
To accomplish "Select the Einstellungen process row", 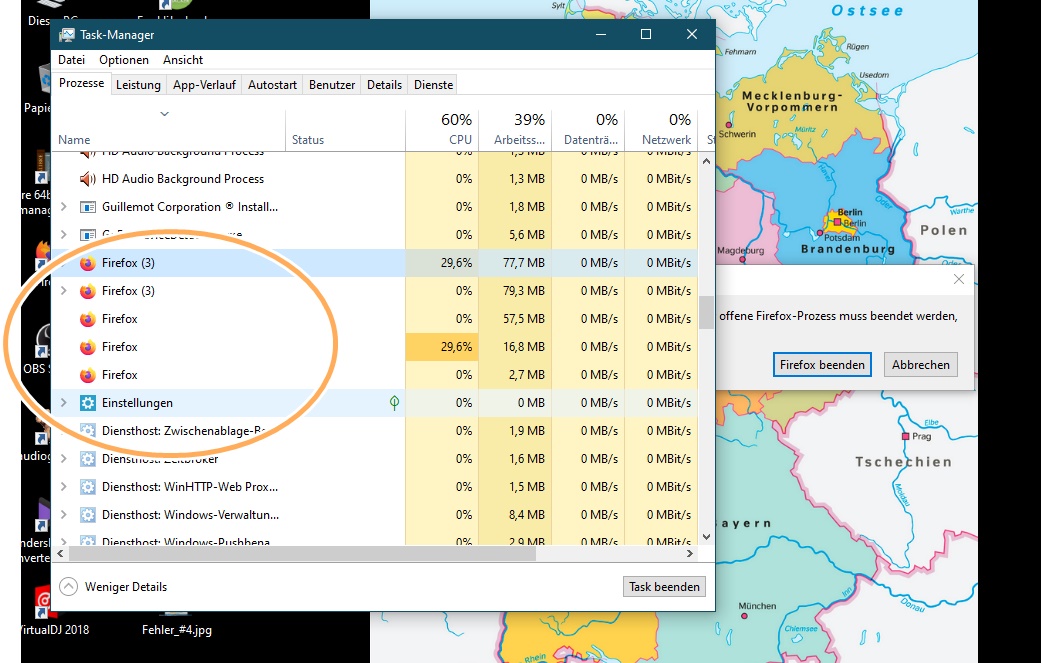I will point(374,403).
